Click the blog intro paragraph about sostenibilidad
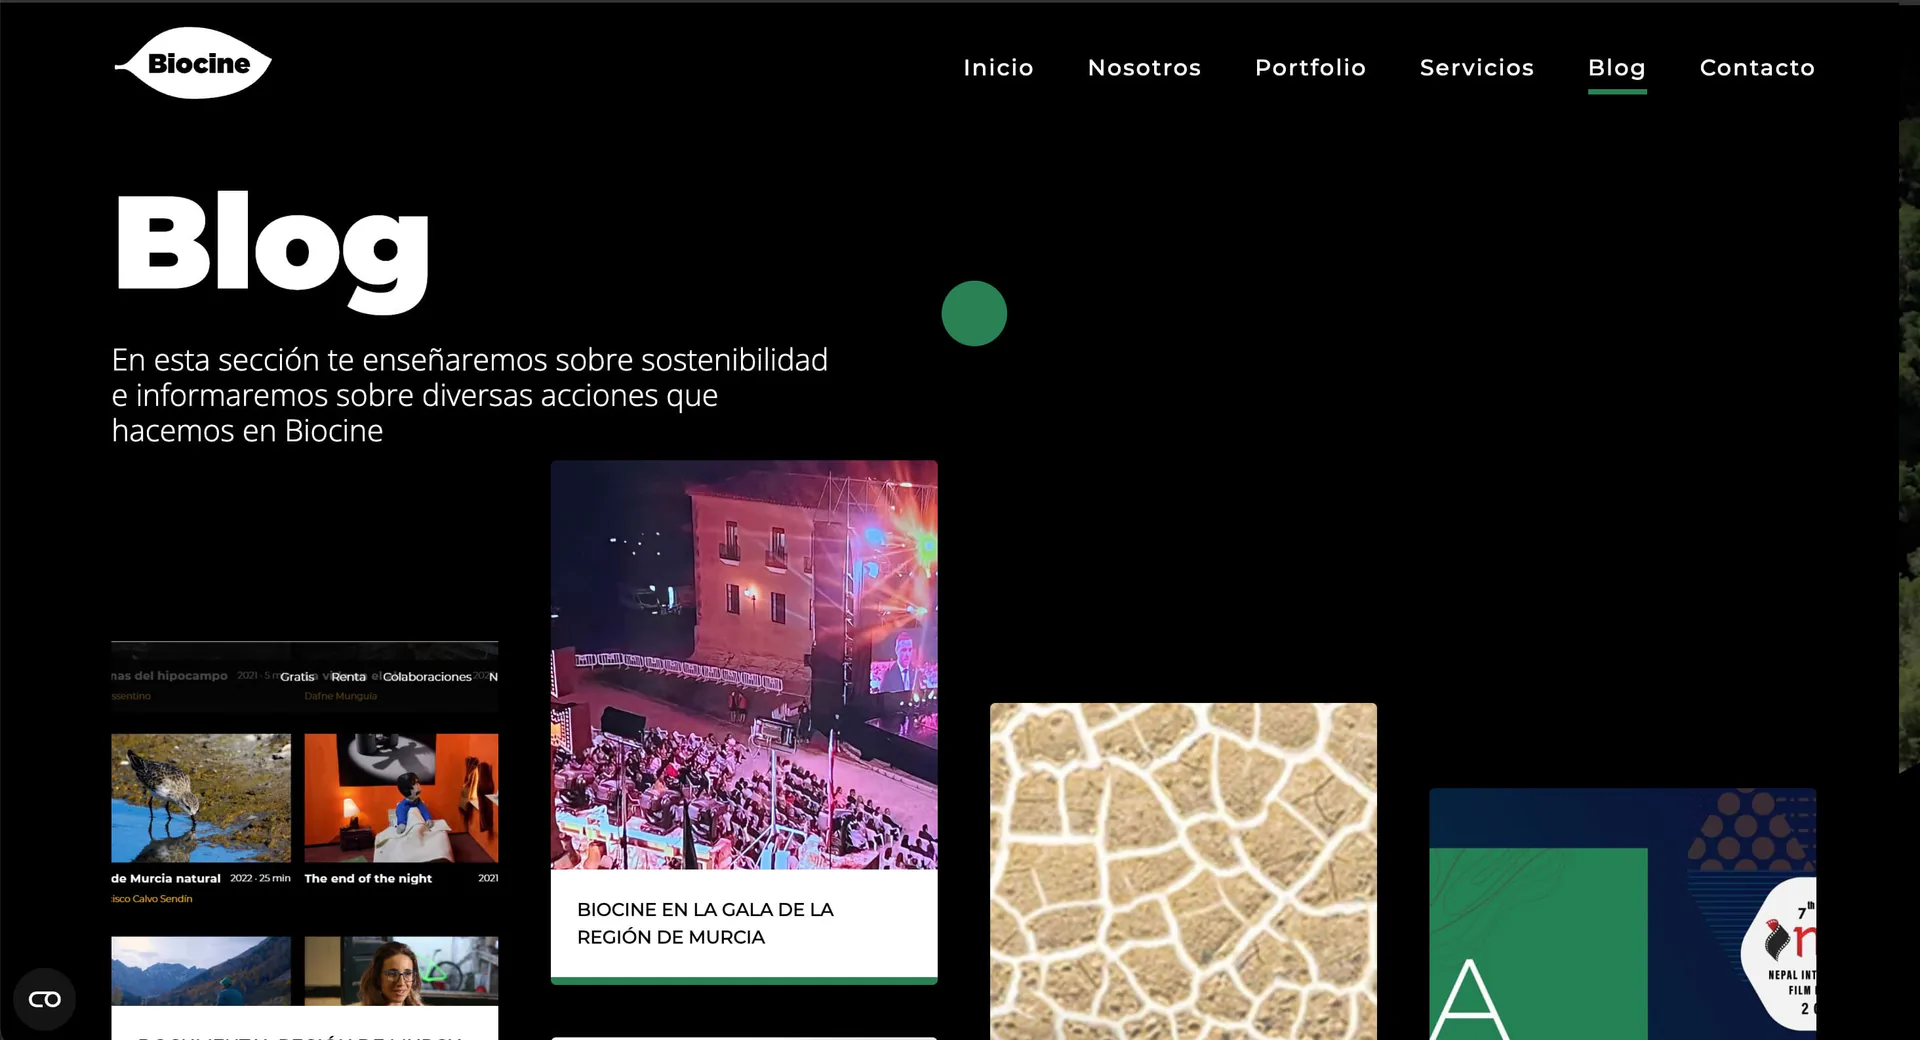This screenshot has height=1040, width=1920. point(470,395)
